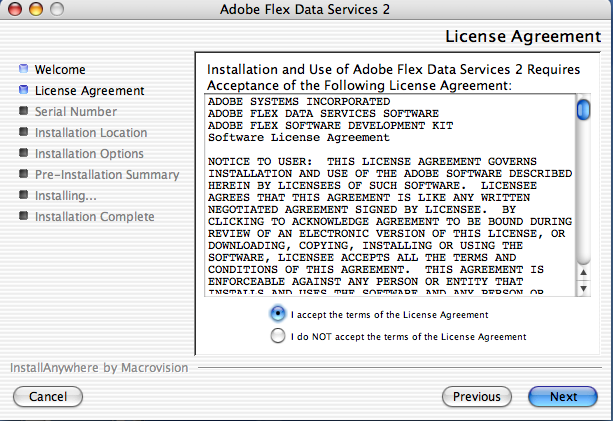Click the Installation Complete step bullet icon

pyautogui.click(x=23, y=216)
